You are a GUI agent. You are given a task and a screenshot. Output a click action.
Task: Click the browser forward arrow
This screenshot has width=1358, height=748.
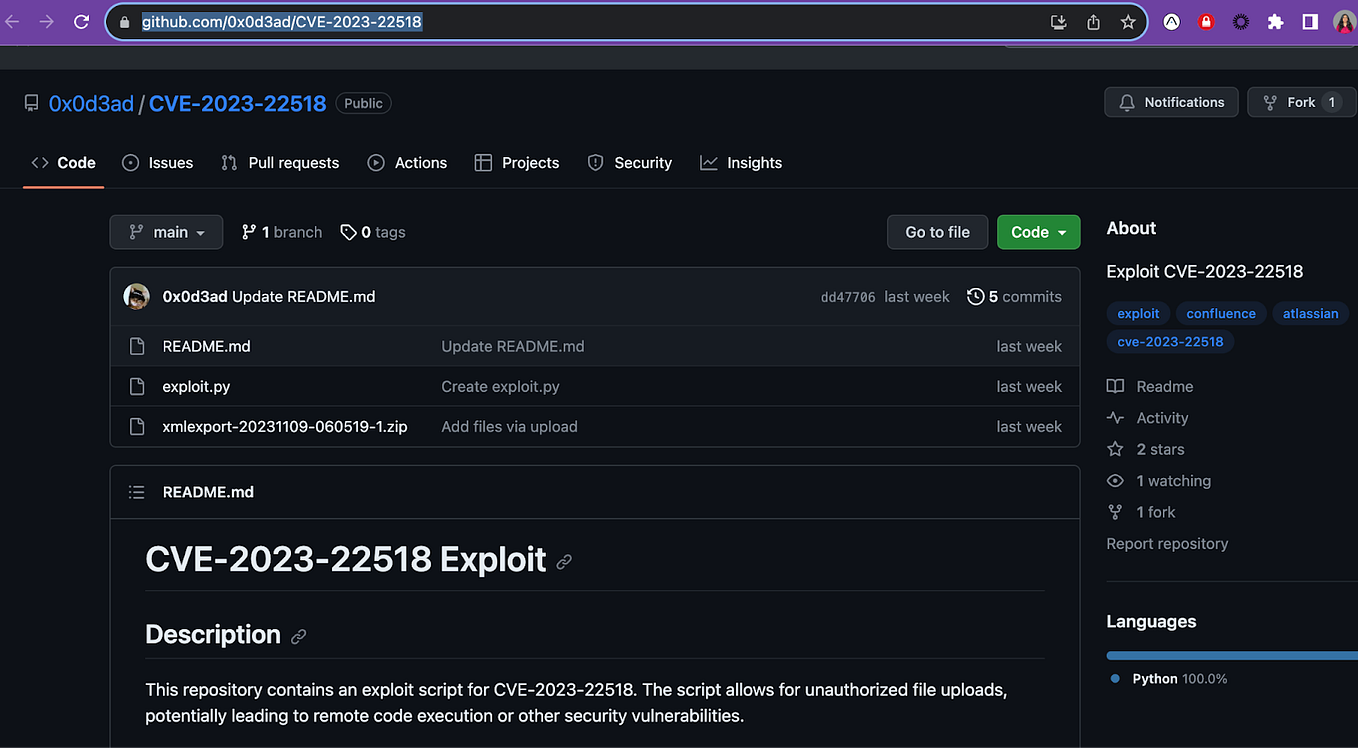(46, 21)
